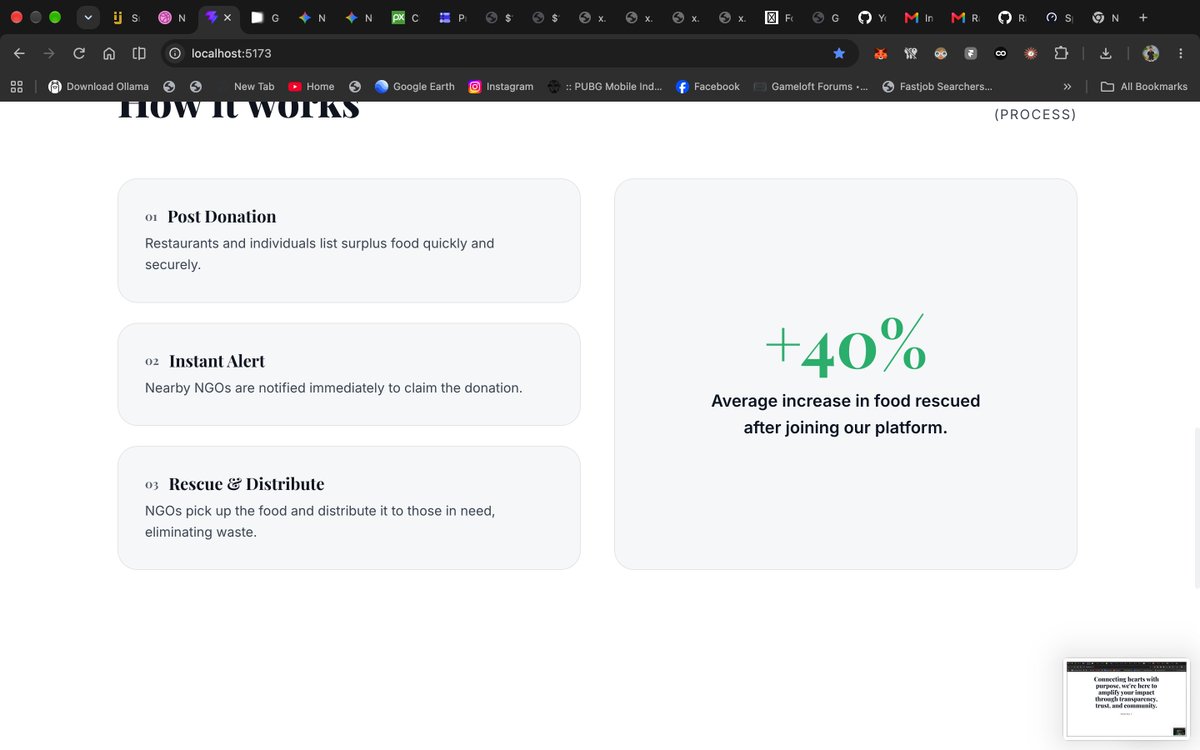Click 'Average increase in food rescued' text

(x=846, y=401)
